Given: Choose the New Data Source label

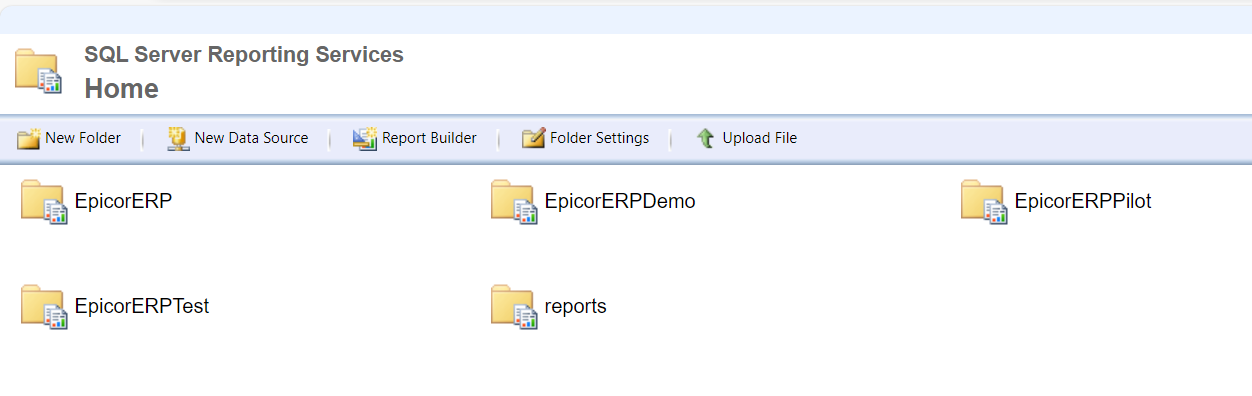Looking at the screenshot, I should click(x=251, y=138).
